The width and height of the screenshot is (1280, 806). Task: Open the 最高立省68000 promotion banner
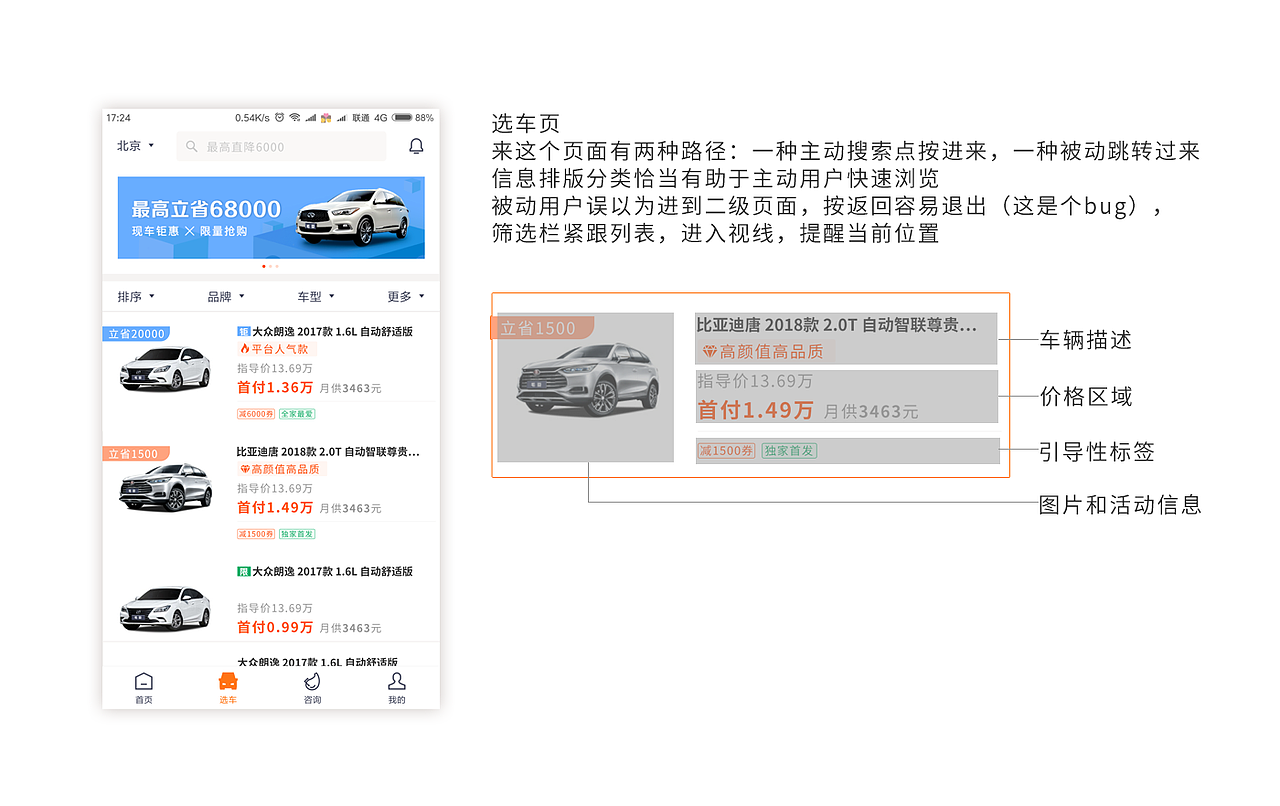click(271, 217)
